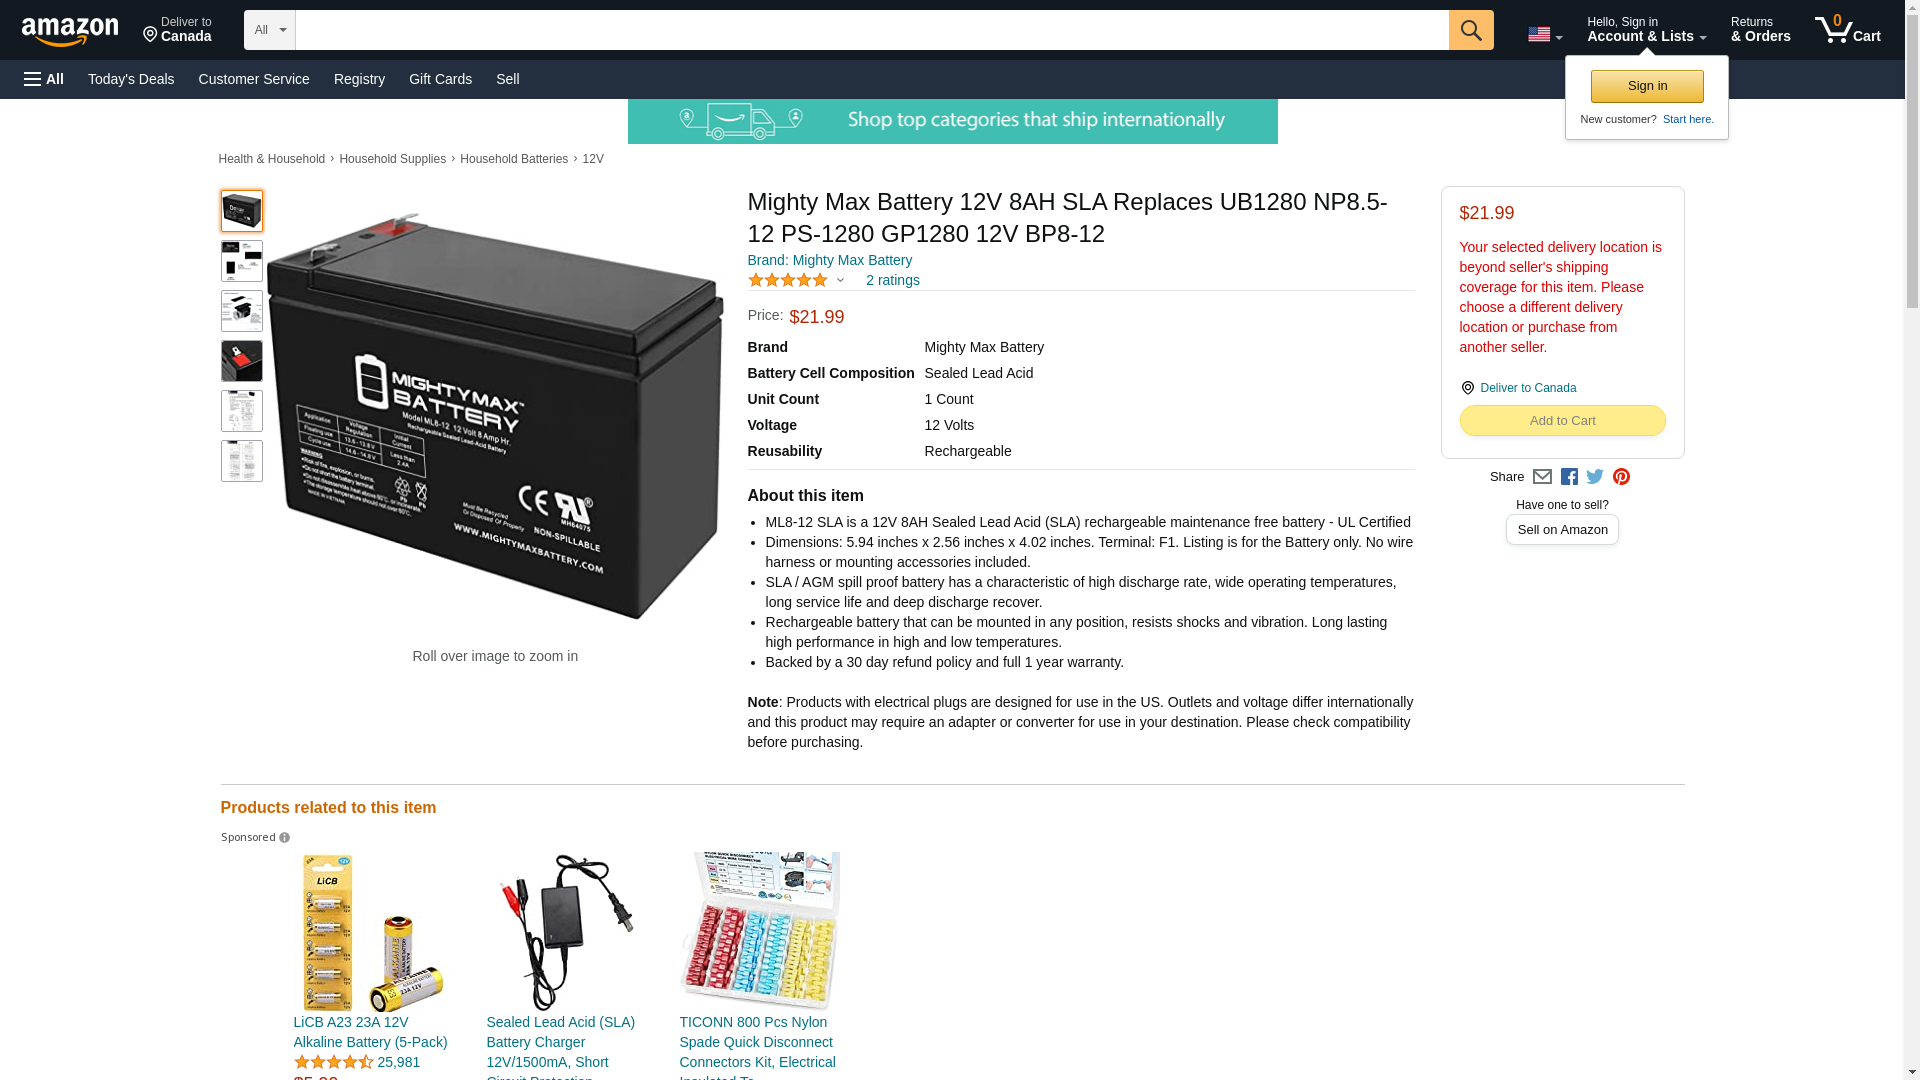The image size is (1920, 1080).
Task: Select the Household Batteries breadcrumb
Action: click(x=514, y=159)
